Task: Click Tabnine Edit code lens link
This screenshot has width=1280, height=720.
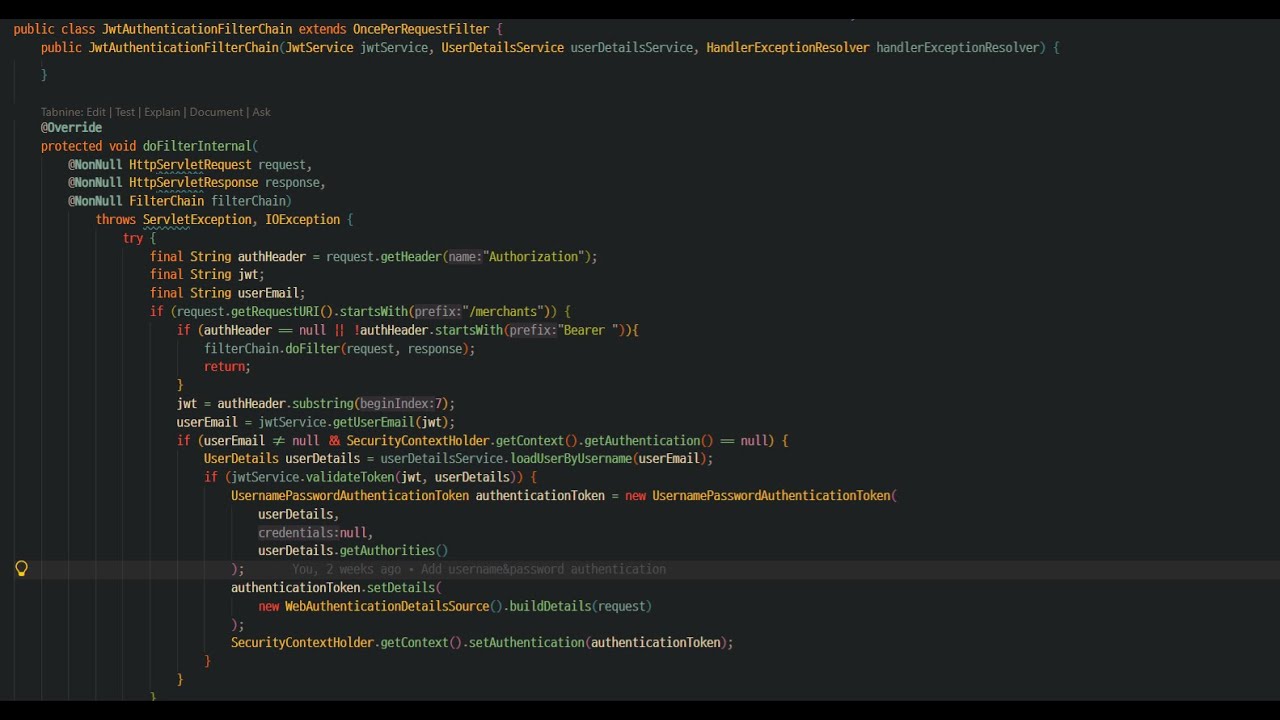Action: click(x=96, y=112)
